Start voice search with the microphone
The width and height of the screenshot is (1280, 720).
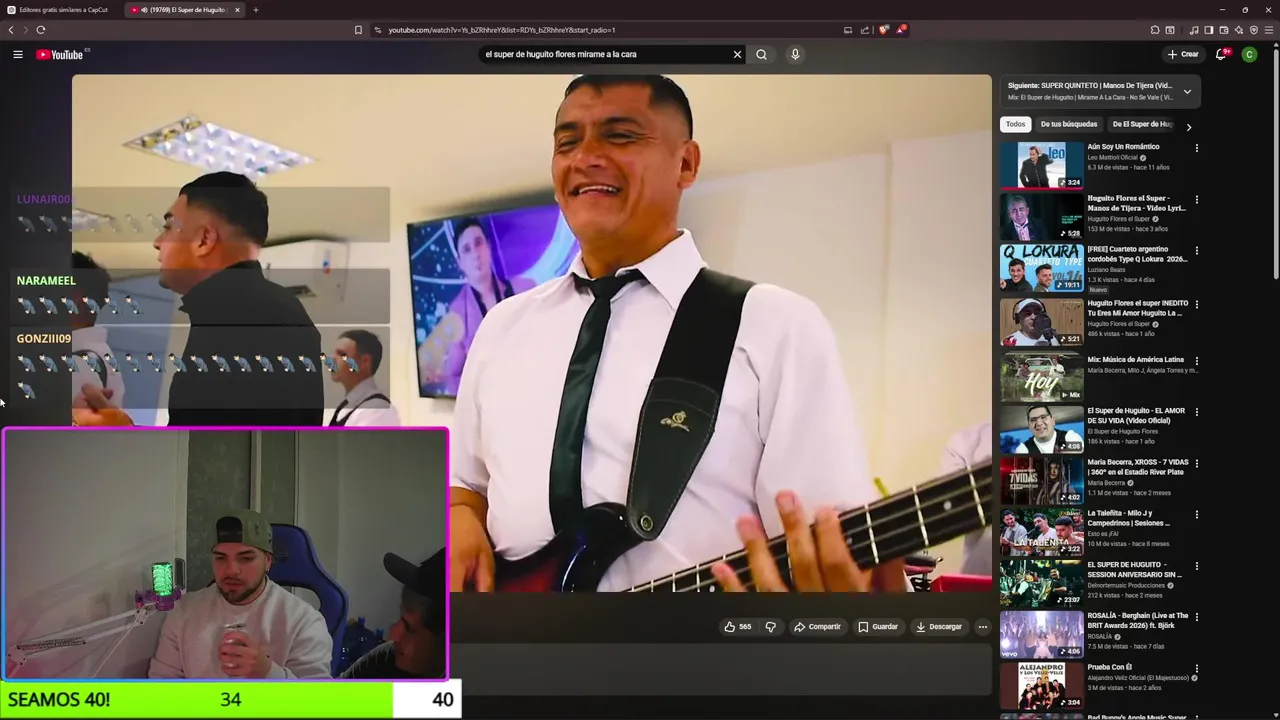point(795,54)
